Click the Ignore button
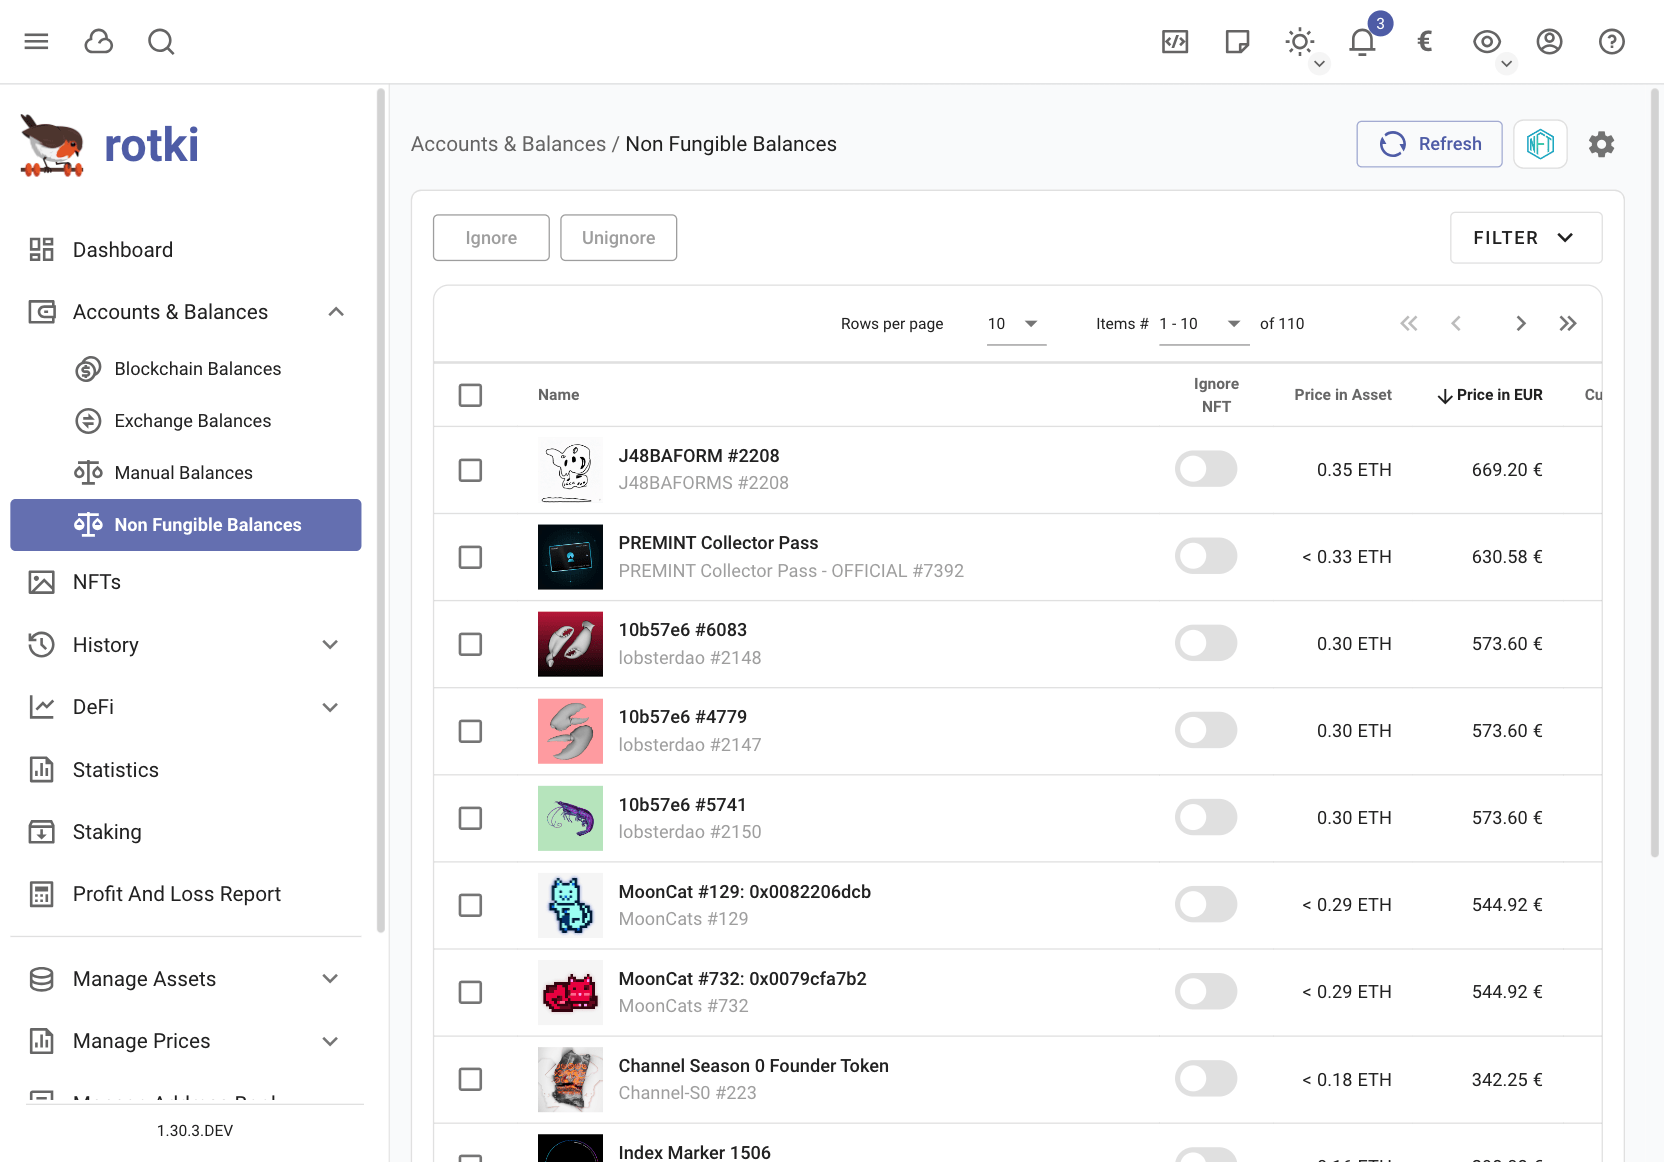1664x1162 pixels. (491, 238)
